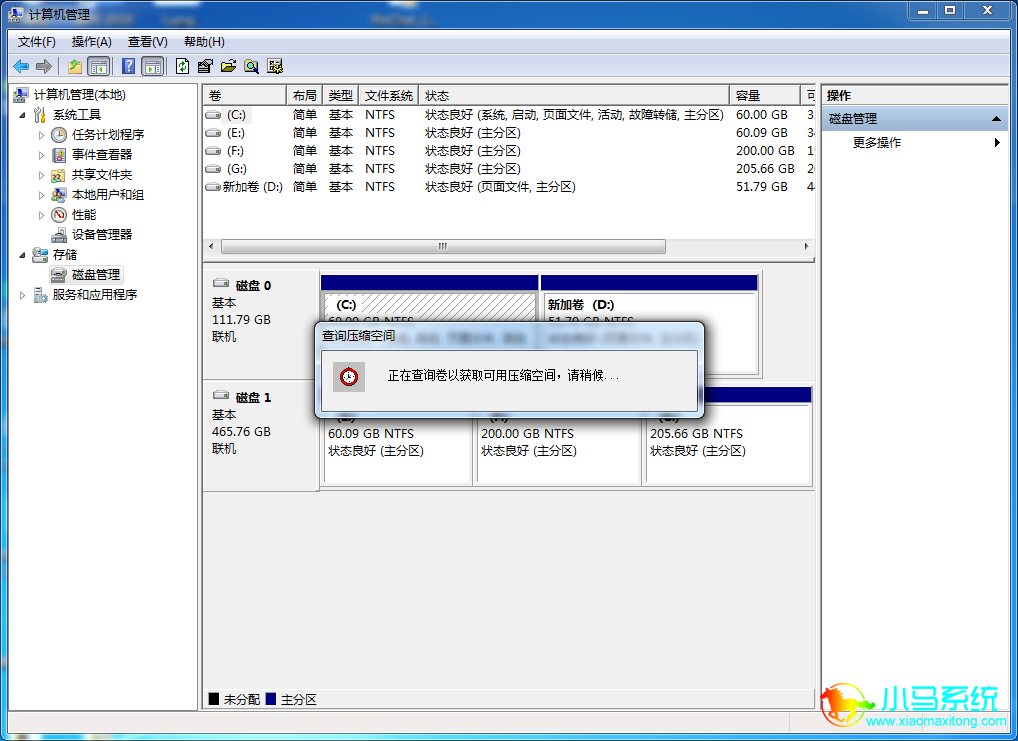This screenshot has height=741, width=1018.
Task: Click the blue Help question mark icon
Action: (129, 66)
